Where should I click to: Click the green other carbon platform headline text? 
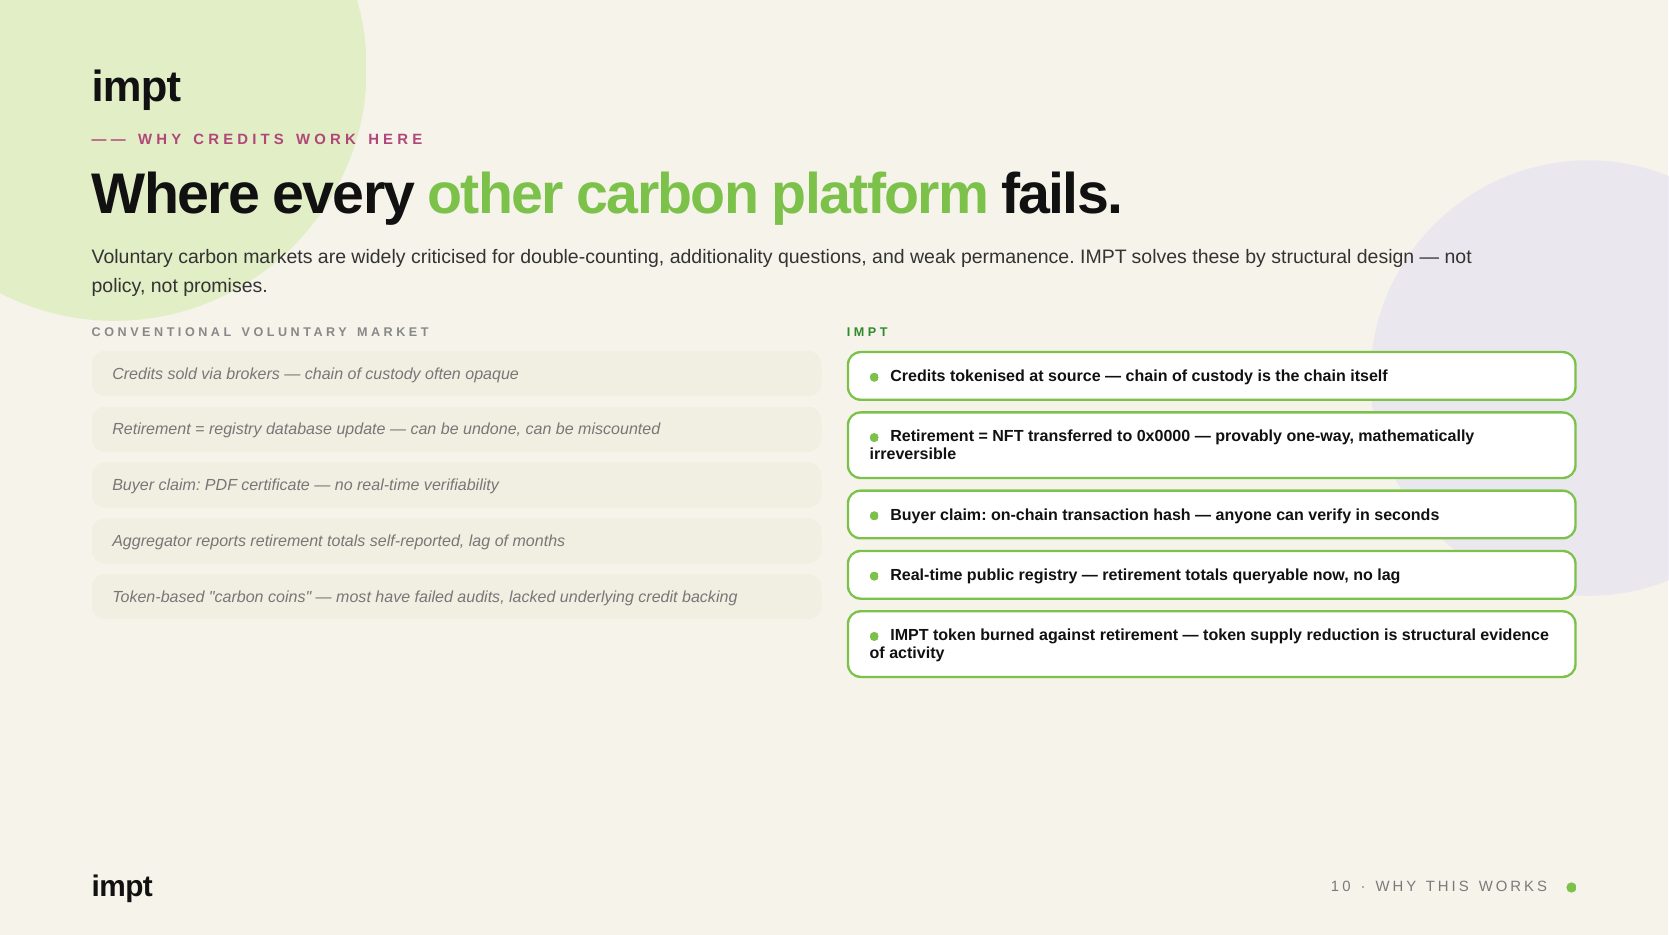(x=707, y=194)
